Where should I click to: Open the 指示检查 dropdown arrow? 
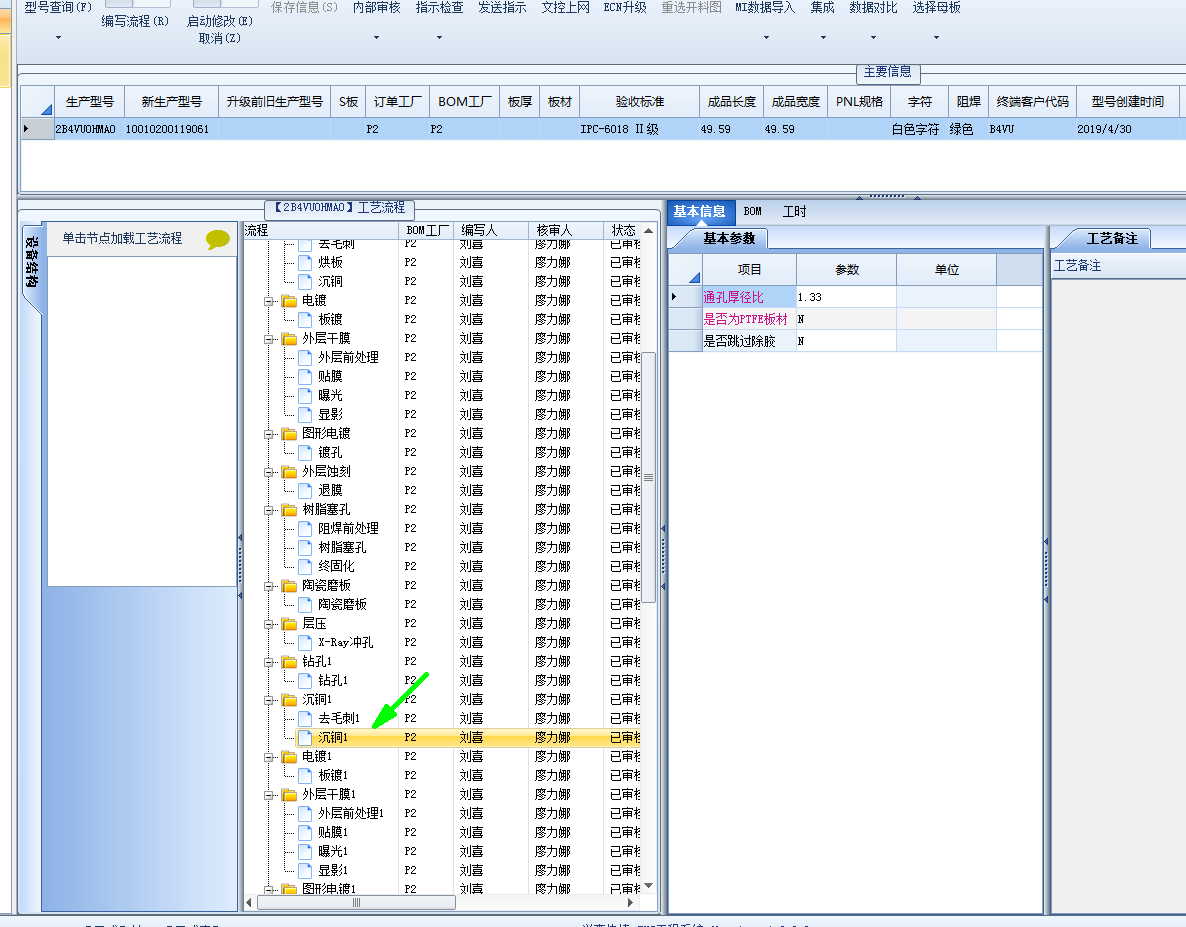tap(439, 37)
